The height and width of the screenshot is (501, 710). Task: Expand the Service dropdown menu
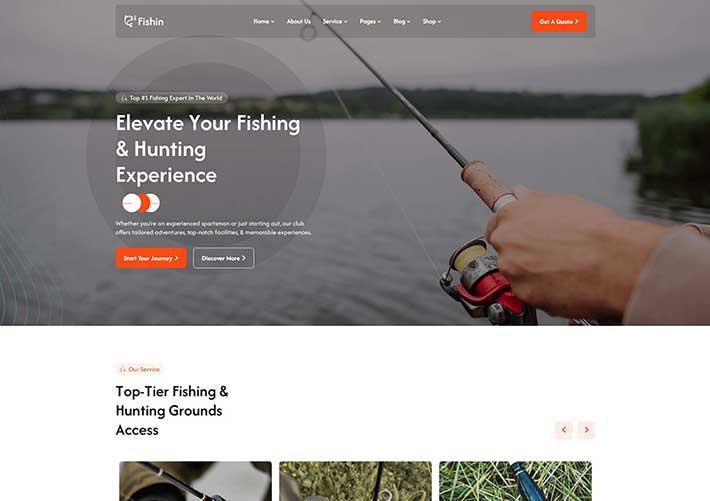335,21
